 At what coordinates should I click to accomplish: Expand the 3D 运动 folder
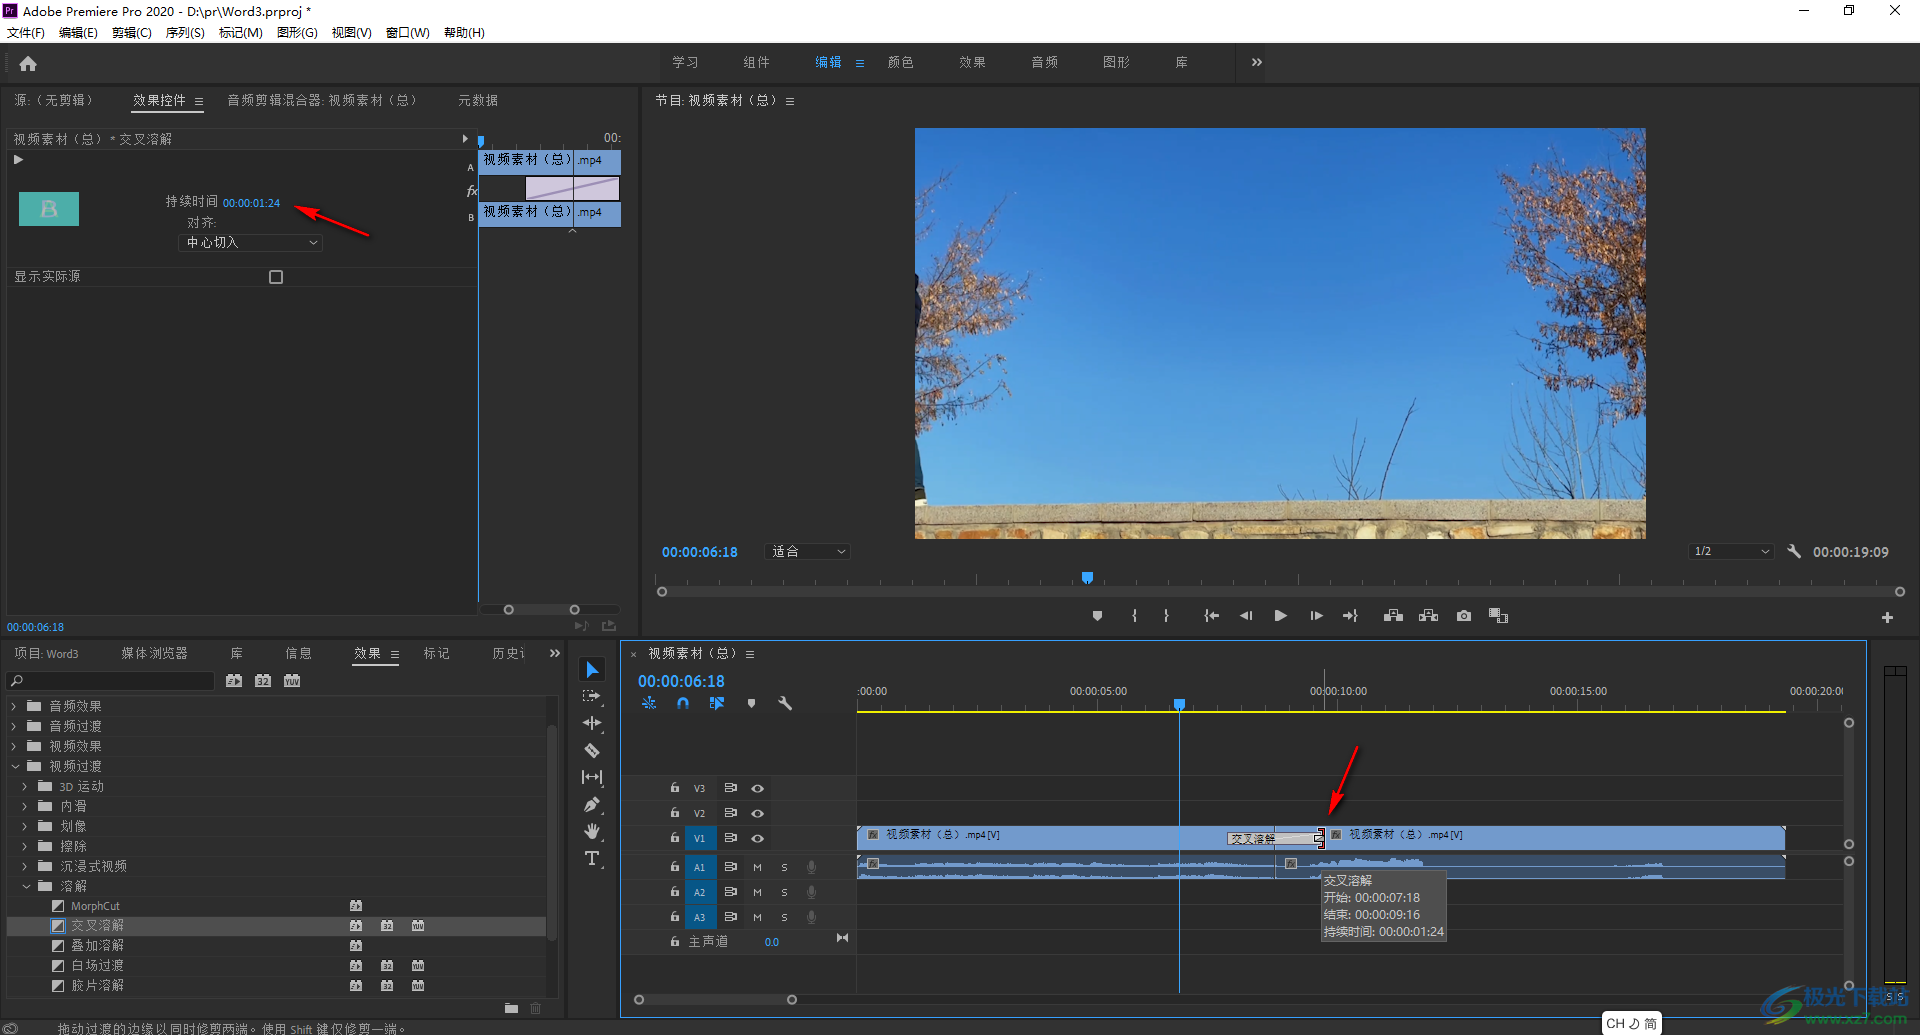pos(25,786)
